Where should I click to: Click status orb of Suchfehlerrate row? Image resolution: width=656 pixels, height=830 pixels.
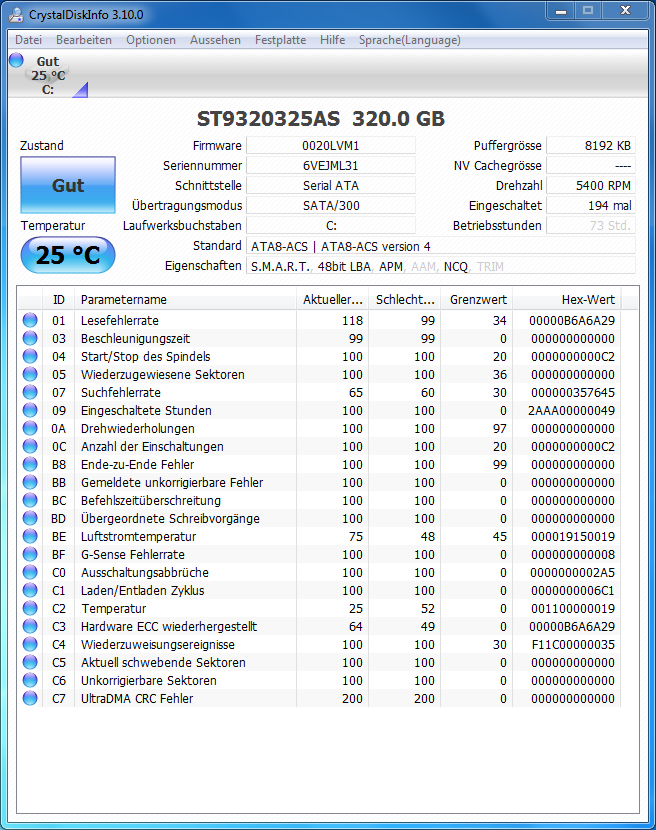(x=30, y=392)
